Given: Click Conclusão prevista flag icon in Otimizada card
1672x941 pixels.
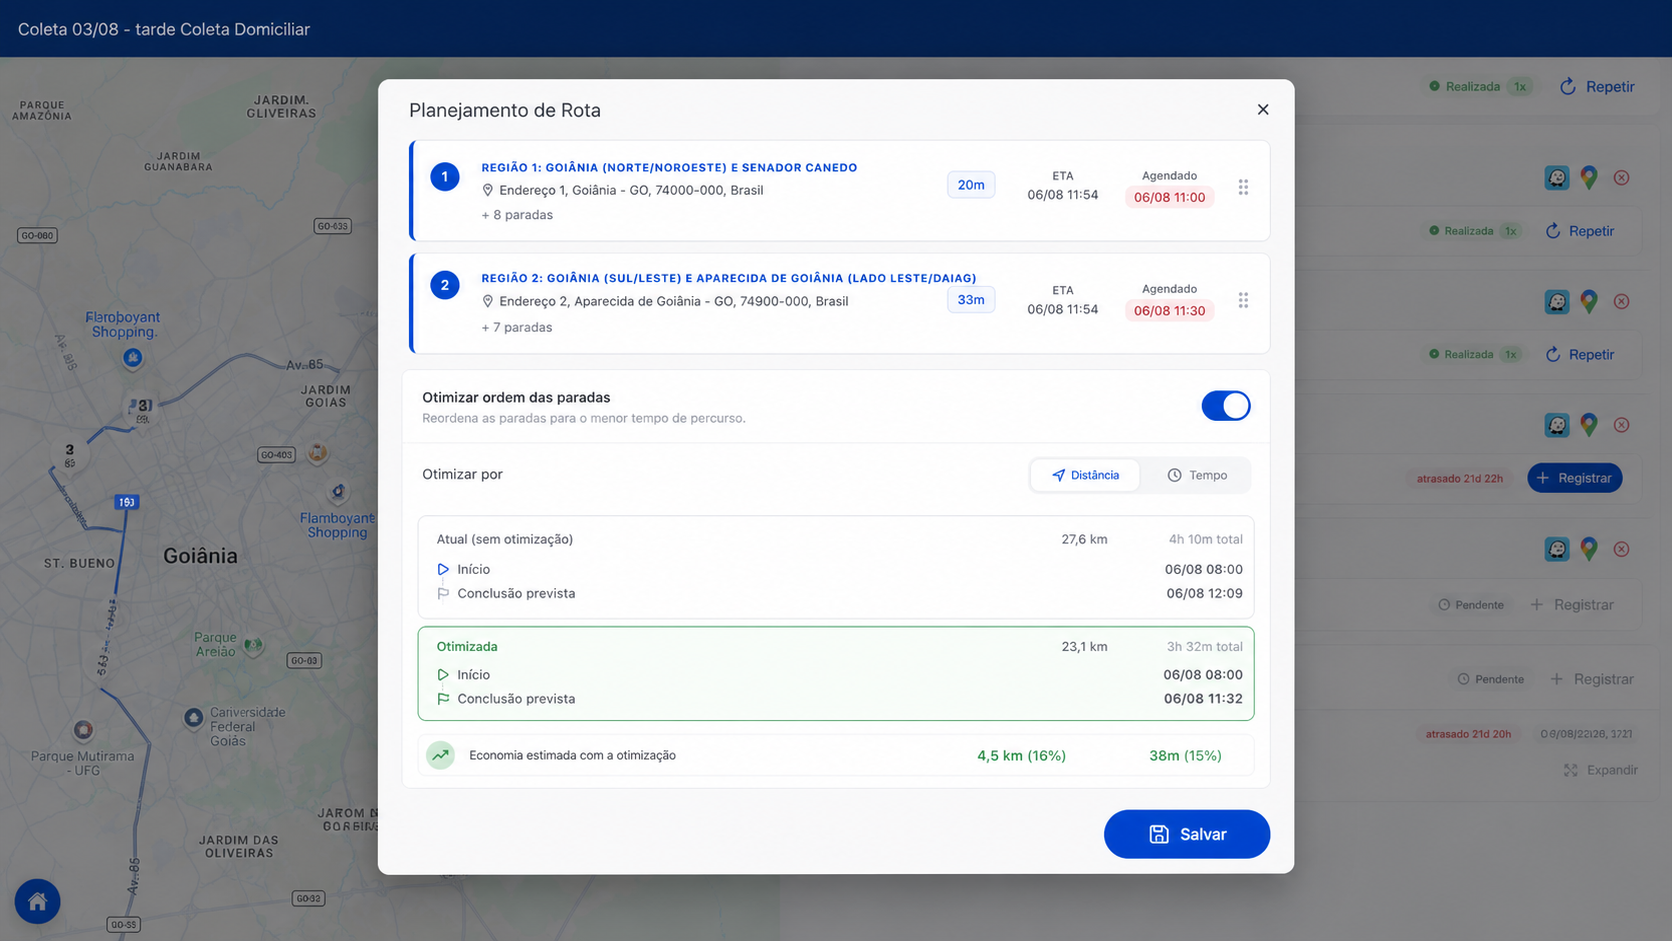Looking at the screenshot, I should 443,699.
